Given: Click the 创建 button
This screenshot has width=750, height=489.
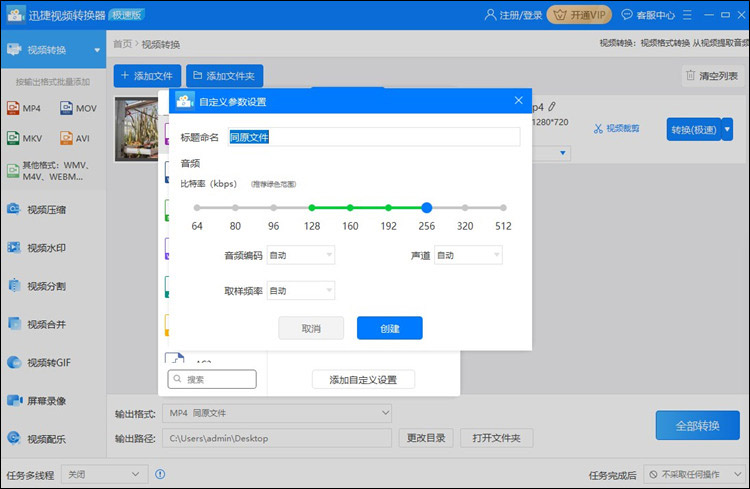Looking at the screenshot, I should 390,328.
